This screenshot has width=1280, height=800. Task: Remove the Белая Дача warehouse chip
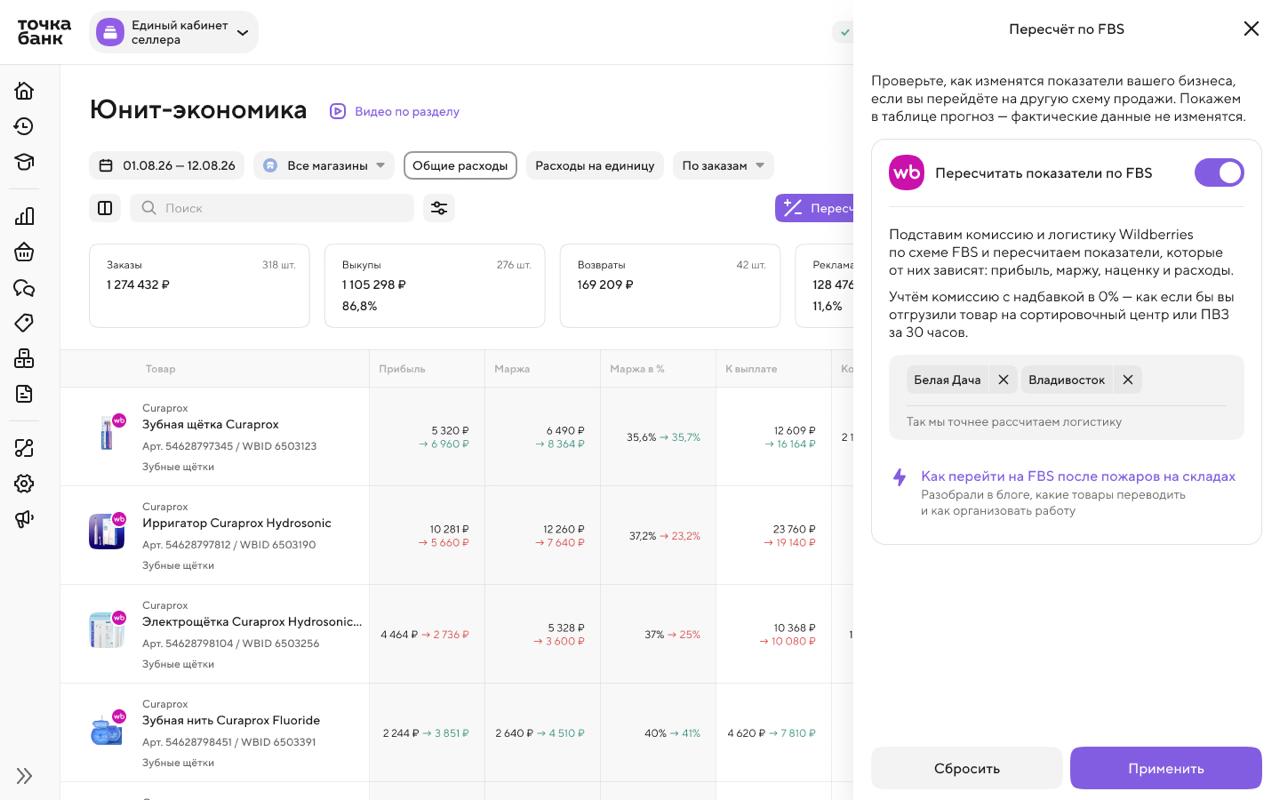(1003, 380)
